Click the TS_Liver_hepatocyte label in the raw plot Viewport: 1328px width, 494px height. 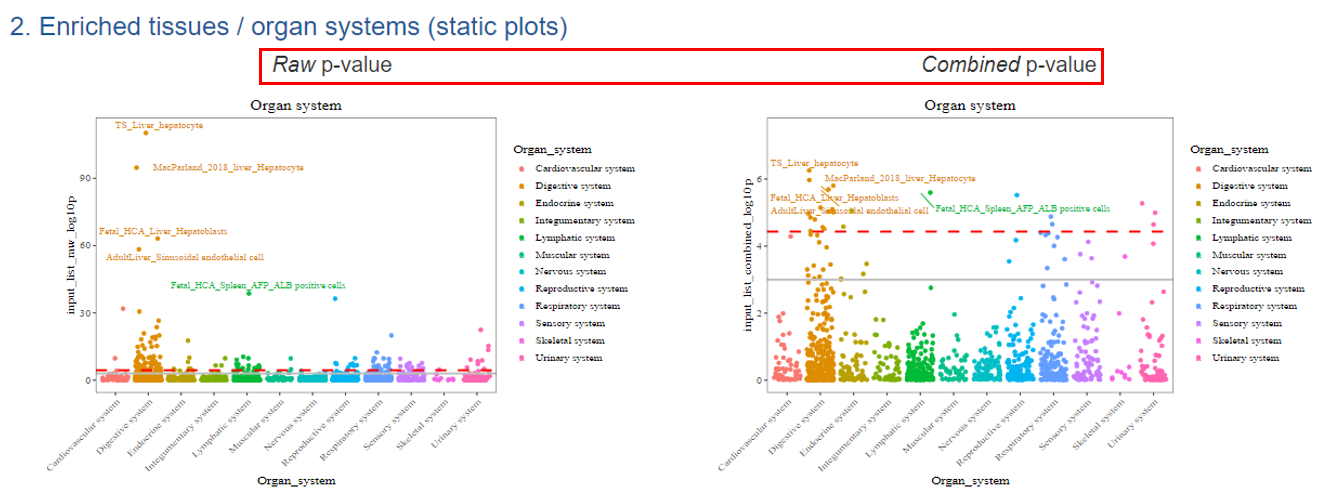[x=159, y=126]
